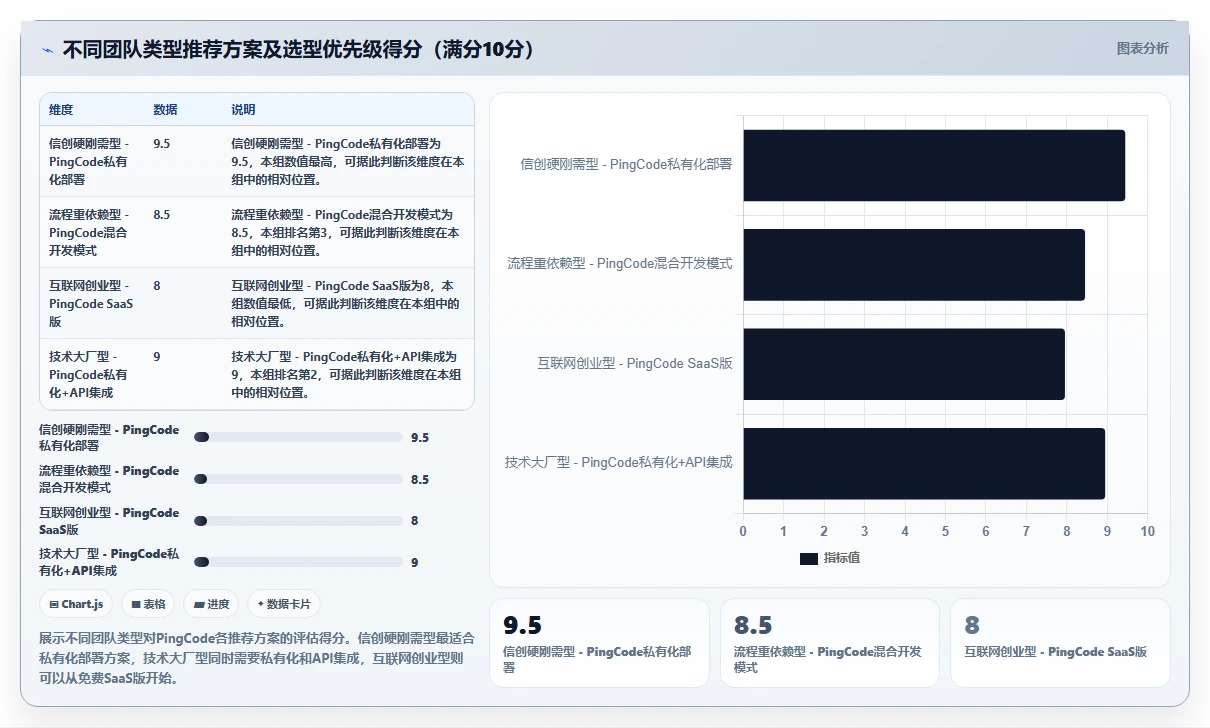
Task: Click the 图表分析 label in the header
Action: [1142, 48]
